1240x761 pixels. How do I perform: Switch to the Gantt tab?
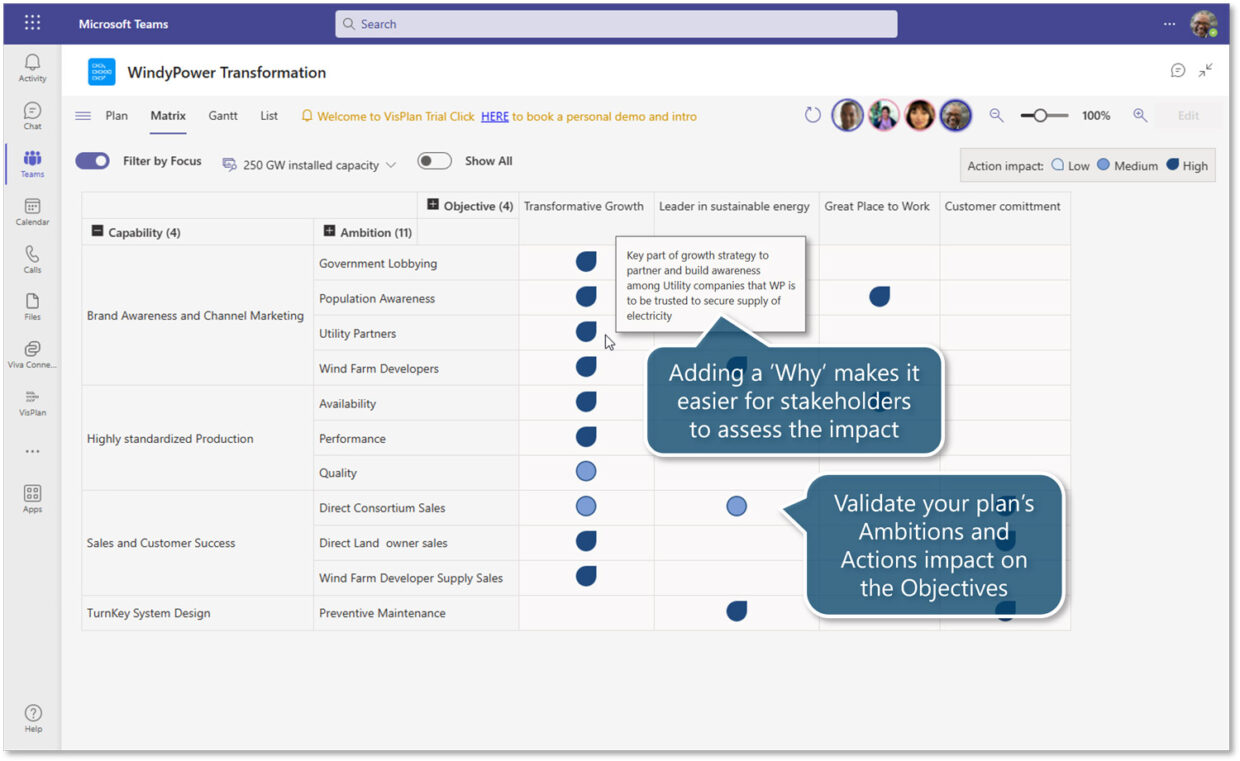[x=222, y=115]
